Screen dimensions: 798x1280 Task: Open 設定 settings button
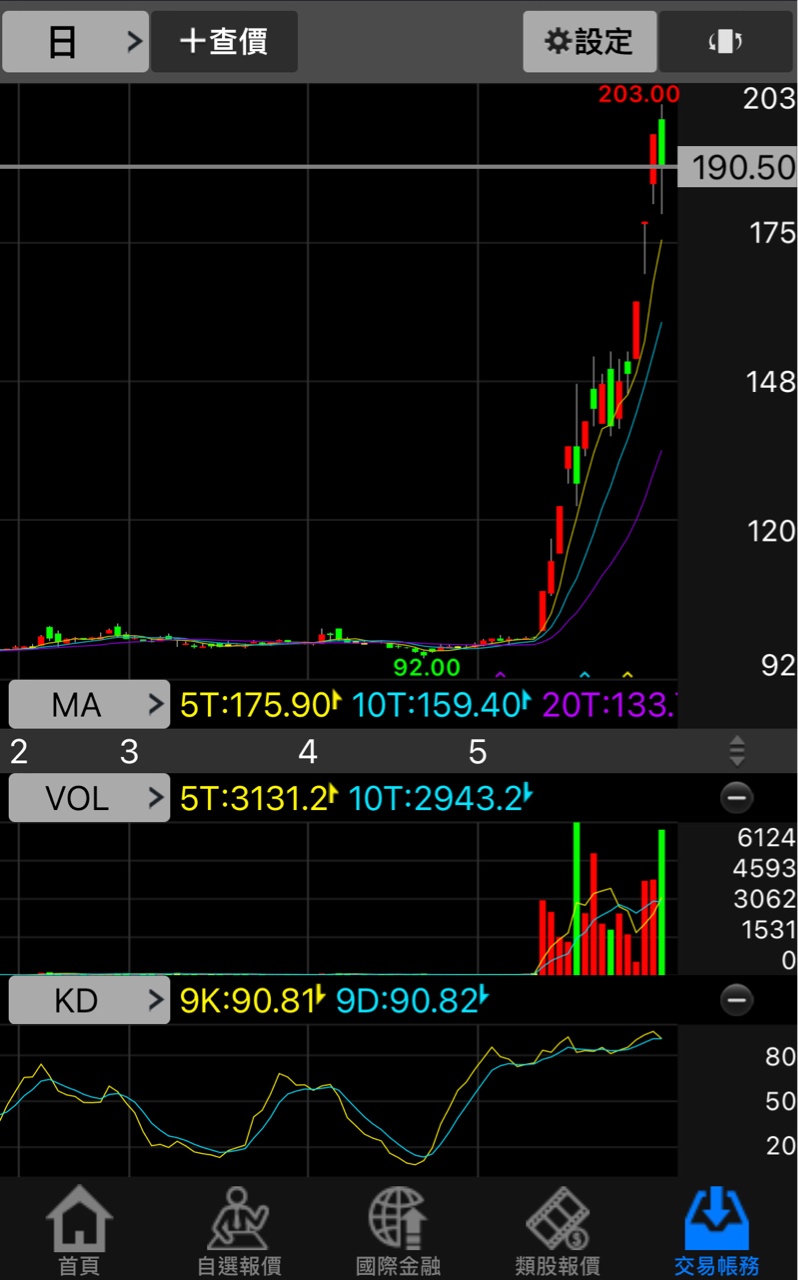[589, 42]
